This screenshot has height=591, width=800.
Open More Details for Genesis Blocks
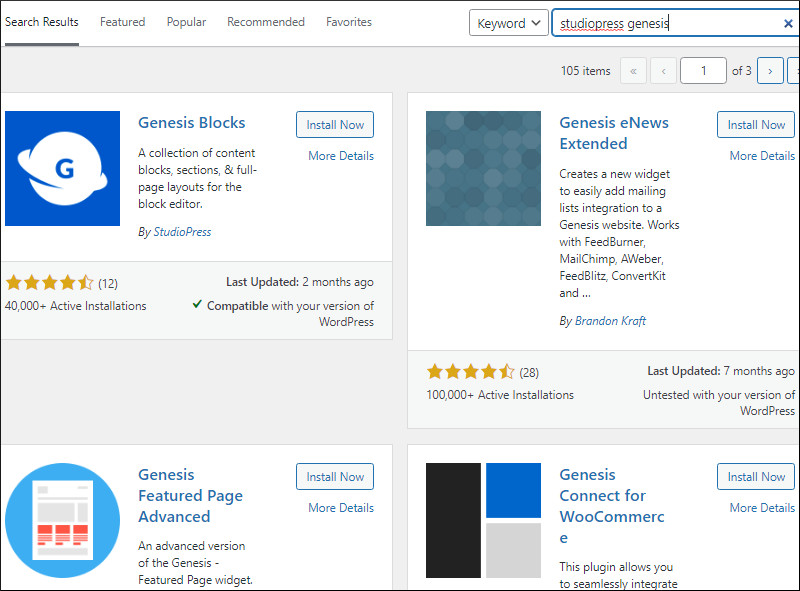click(x=341, y=156)
